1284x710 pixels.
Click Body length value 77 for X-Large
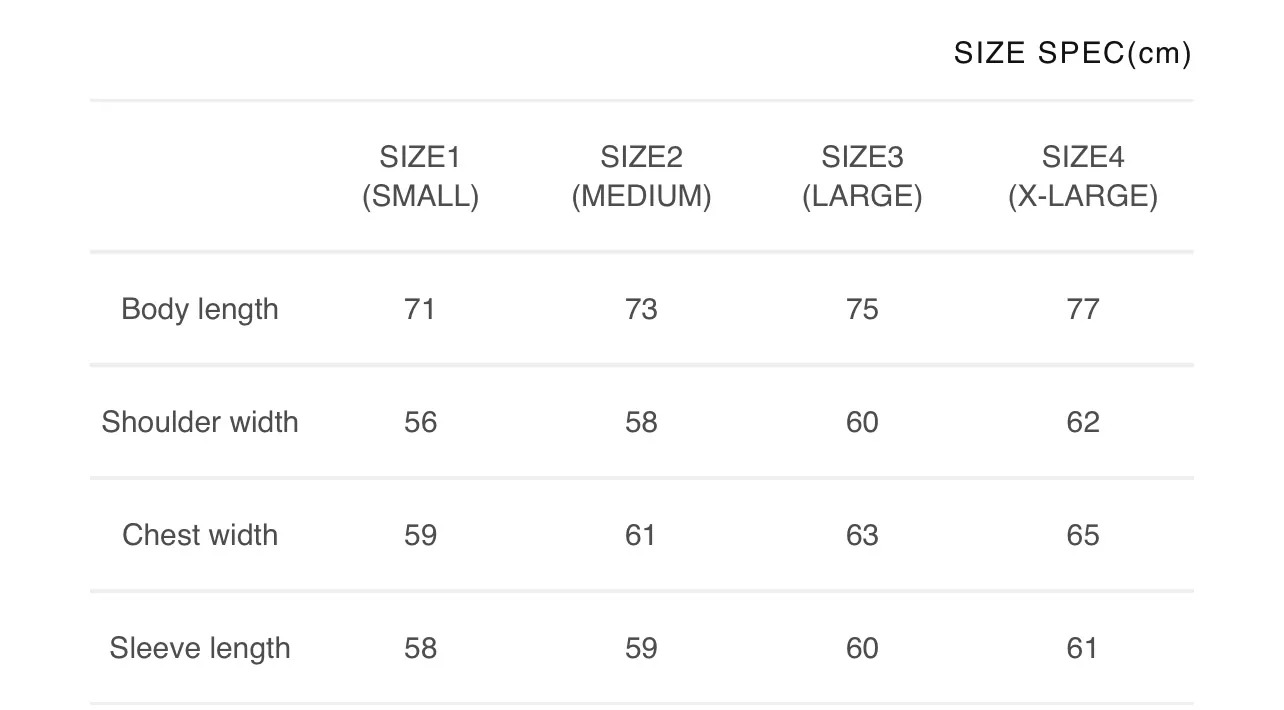pyautogui.click(x=1083, y=309)
